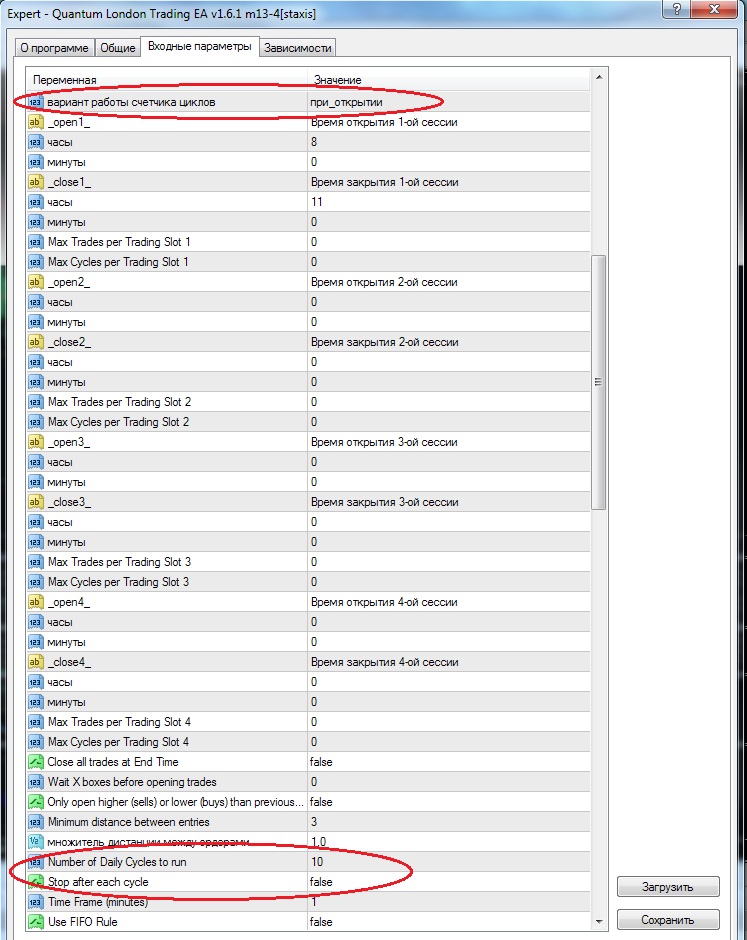Click boolean icon of Close all trades at End Time

pos(36,762)
